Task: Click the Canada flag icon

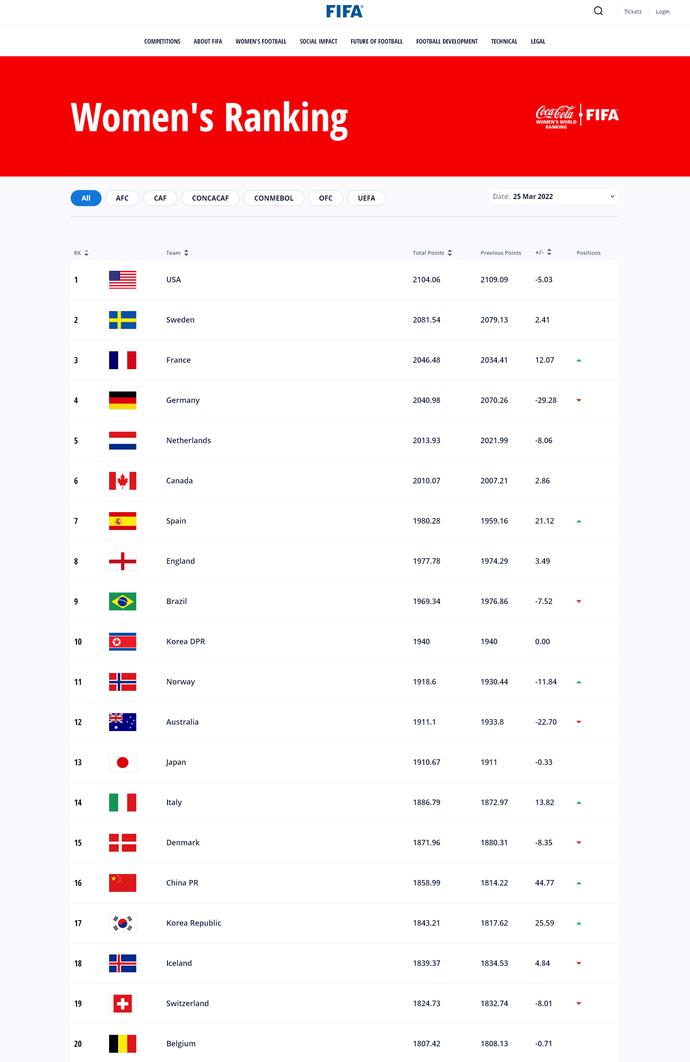Action: [122, 481]
